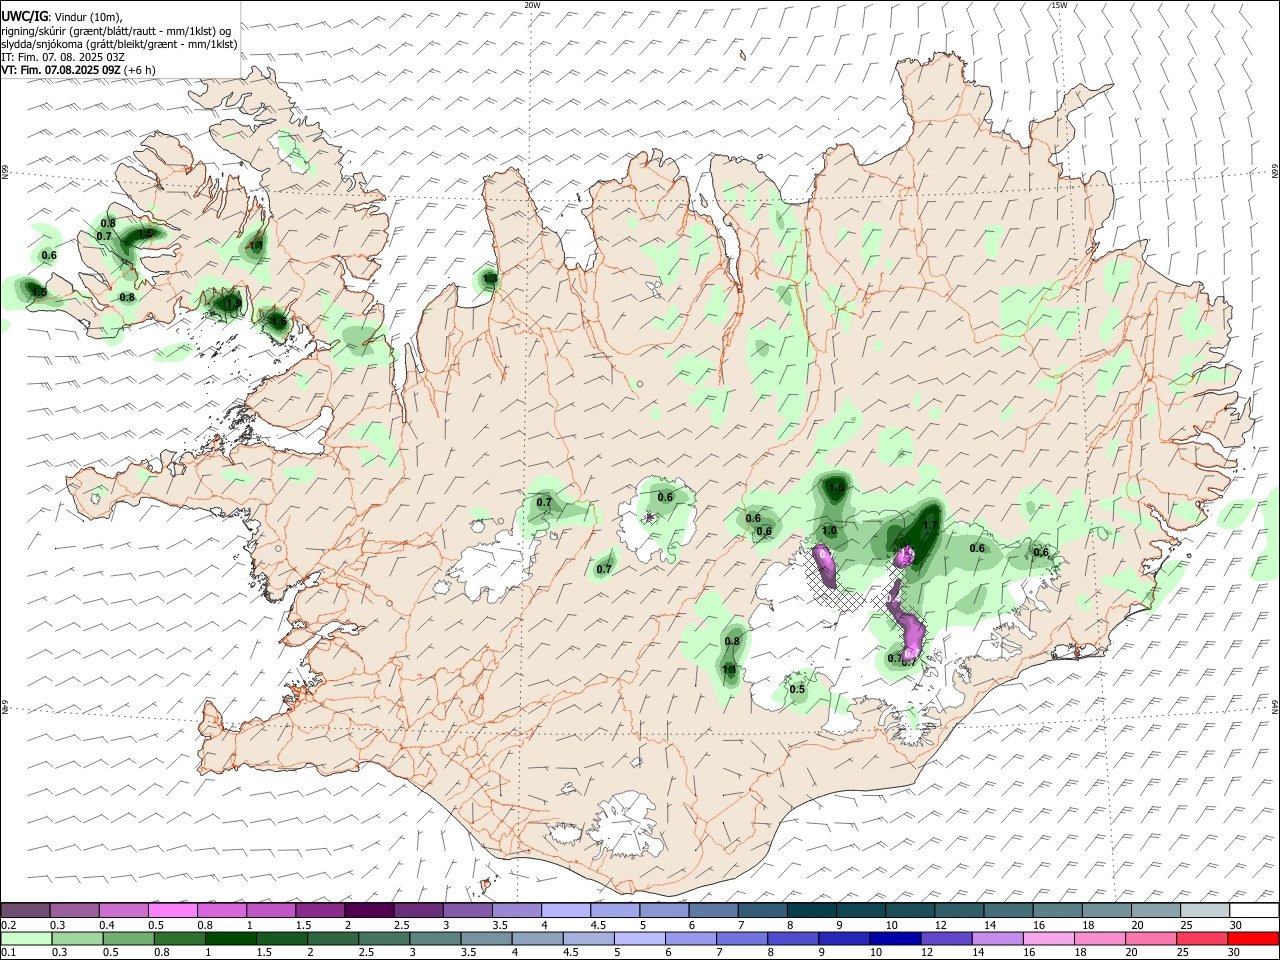Click the 15W longitude label

click(x=1059, y=5)
